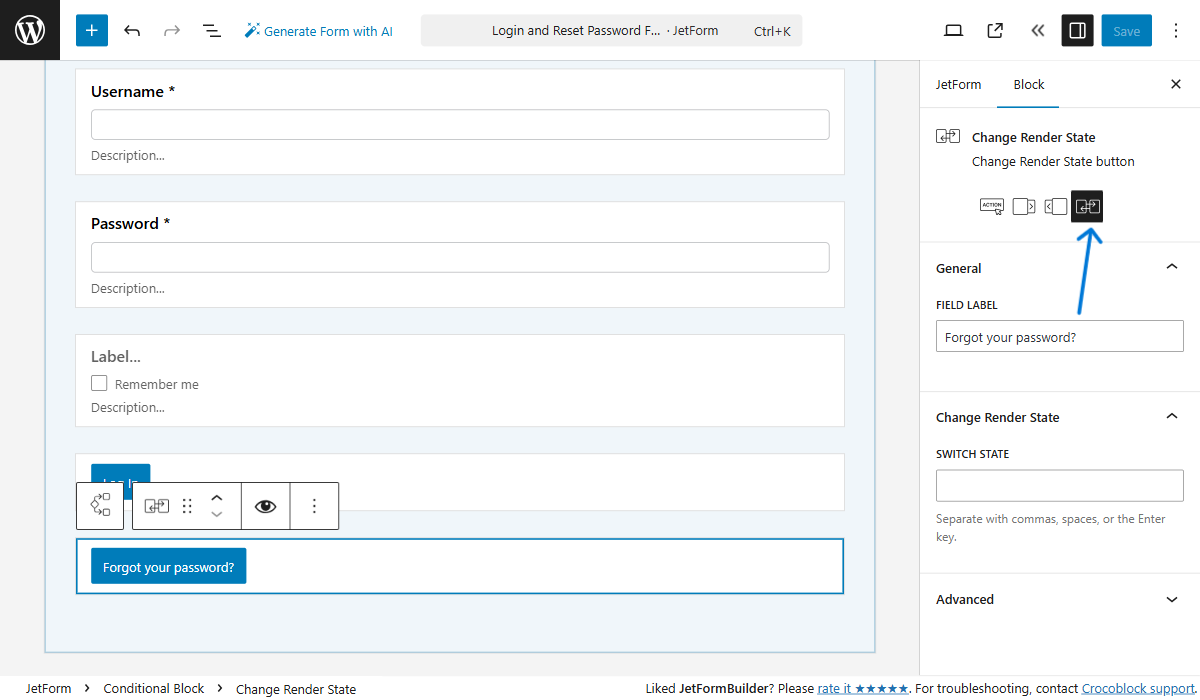Select the Action Button block variation
Screen dimensions: 1200x700
click(991, 206)
